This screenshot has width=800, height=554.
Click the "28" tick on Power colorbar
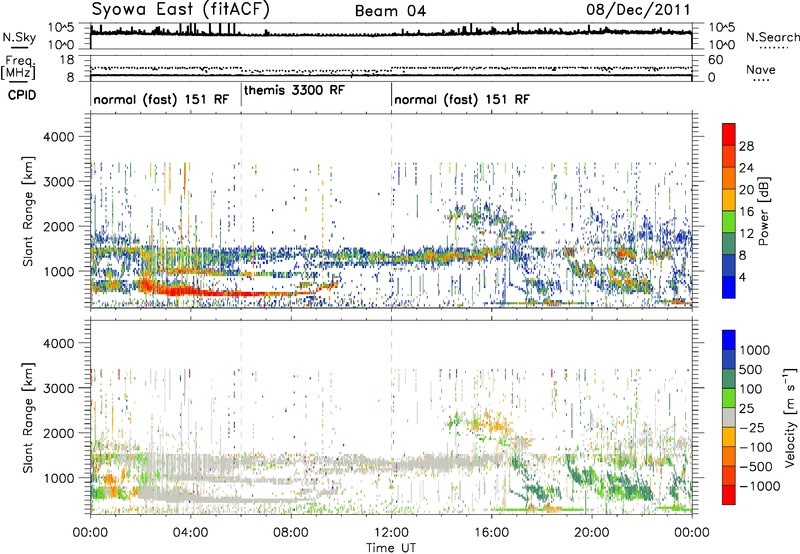(746, 146)
